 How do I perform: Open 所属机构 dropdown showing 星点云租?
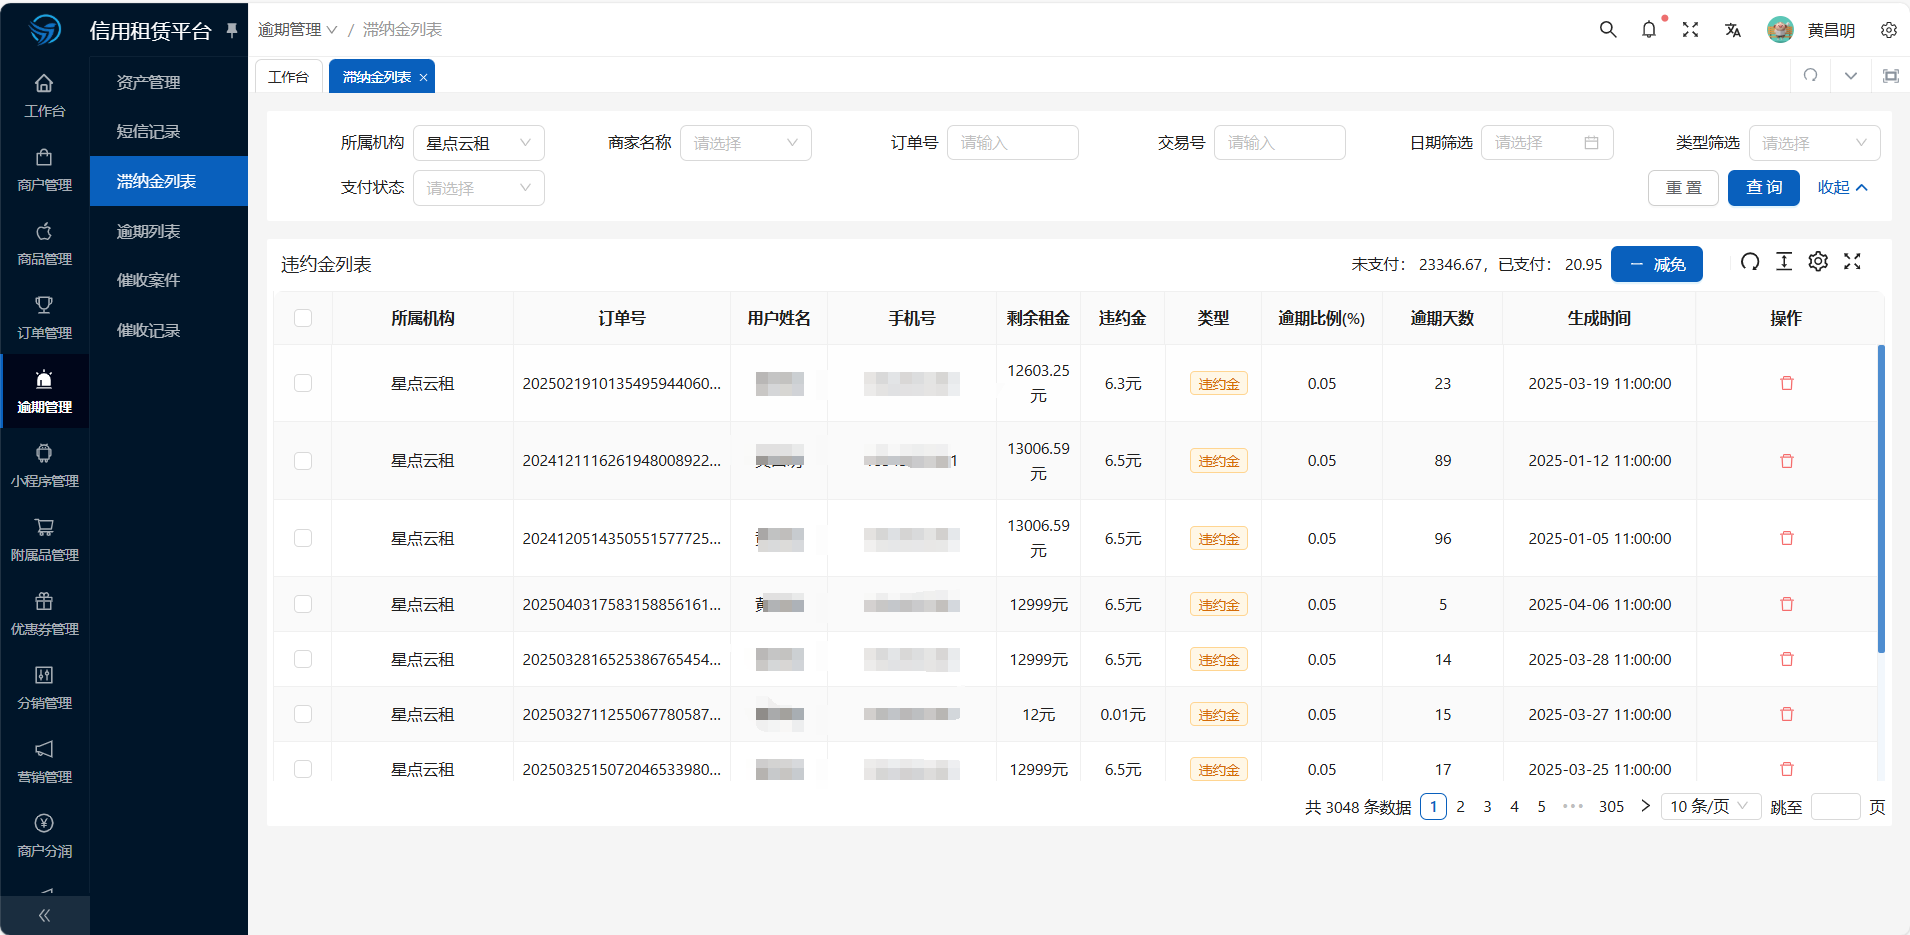pos(479,143)
